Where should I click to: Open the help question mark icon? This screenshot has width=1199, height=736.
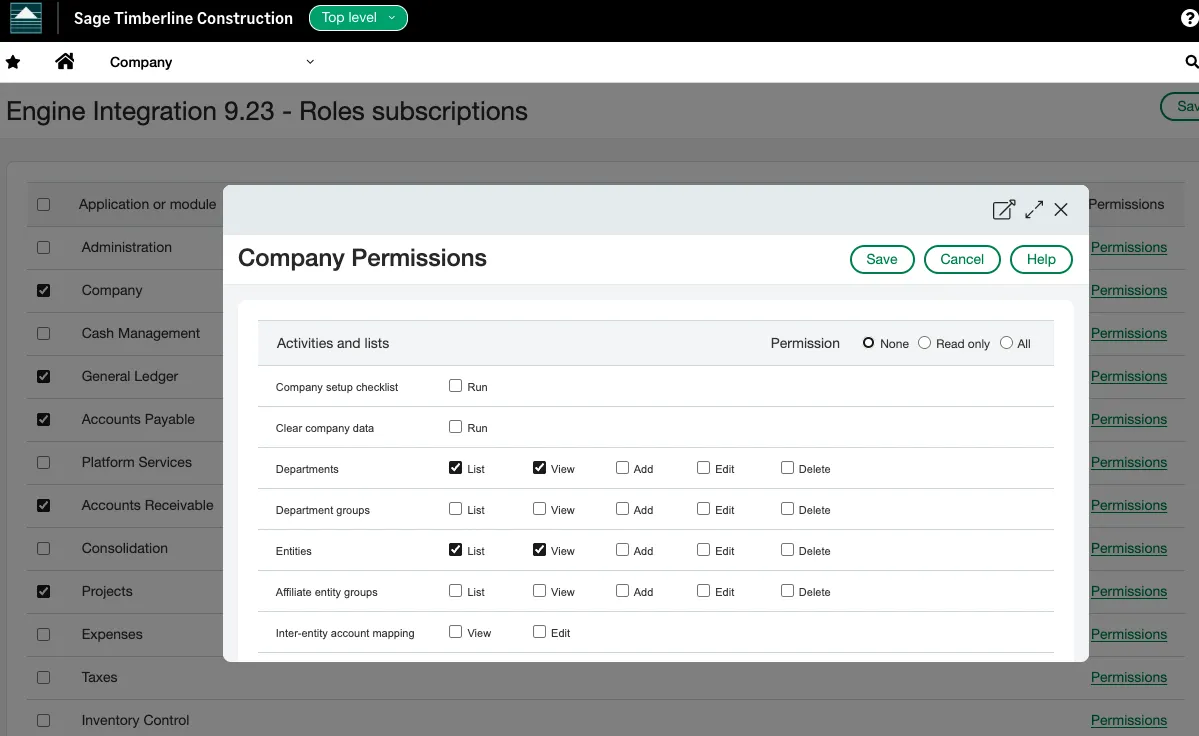click(x=1190, y=18)
